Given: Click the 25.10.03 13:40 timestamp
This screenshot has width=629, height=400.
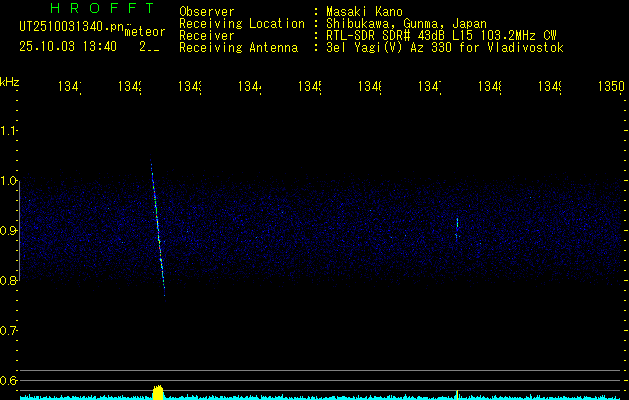Looking at the screenshot, I should coord(67,46).
